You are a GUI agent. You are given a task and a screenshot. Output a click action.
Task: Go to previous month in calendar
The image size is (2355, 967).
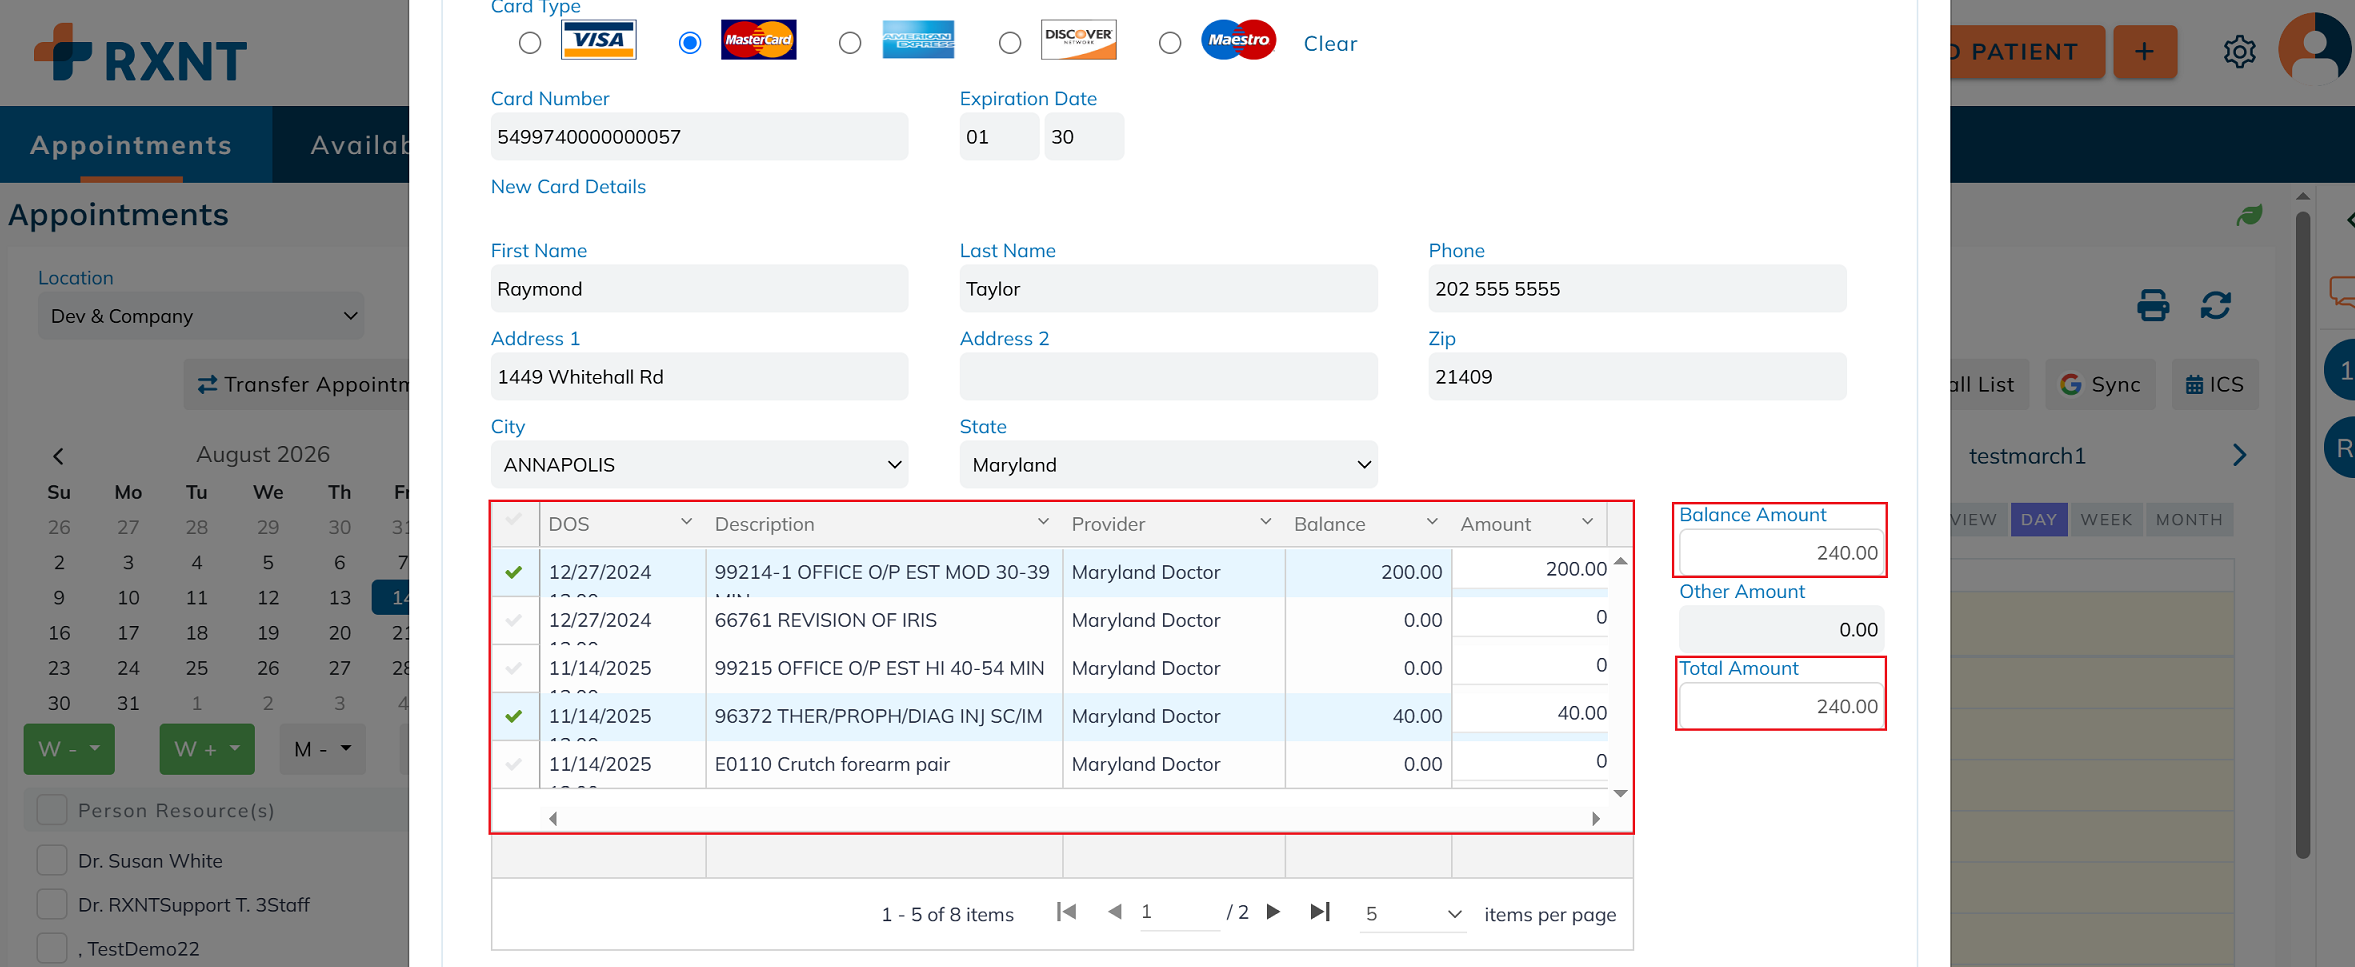tap(58, 456)
